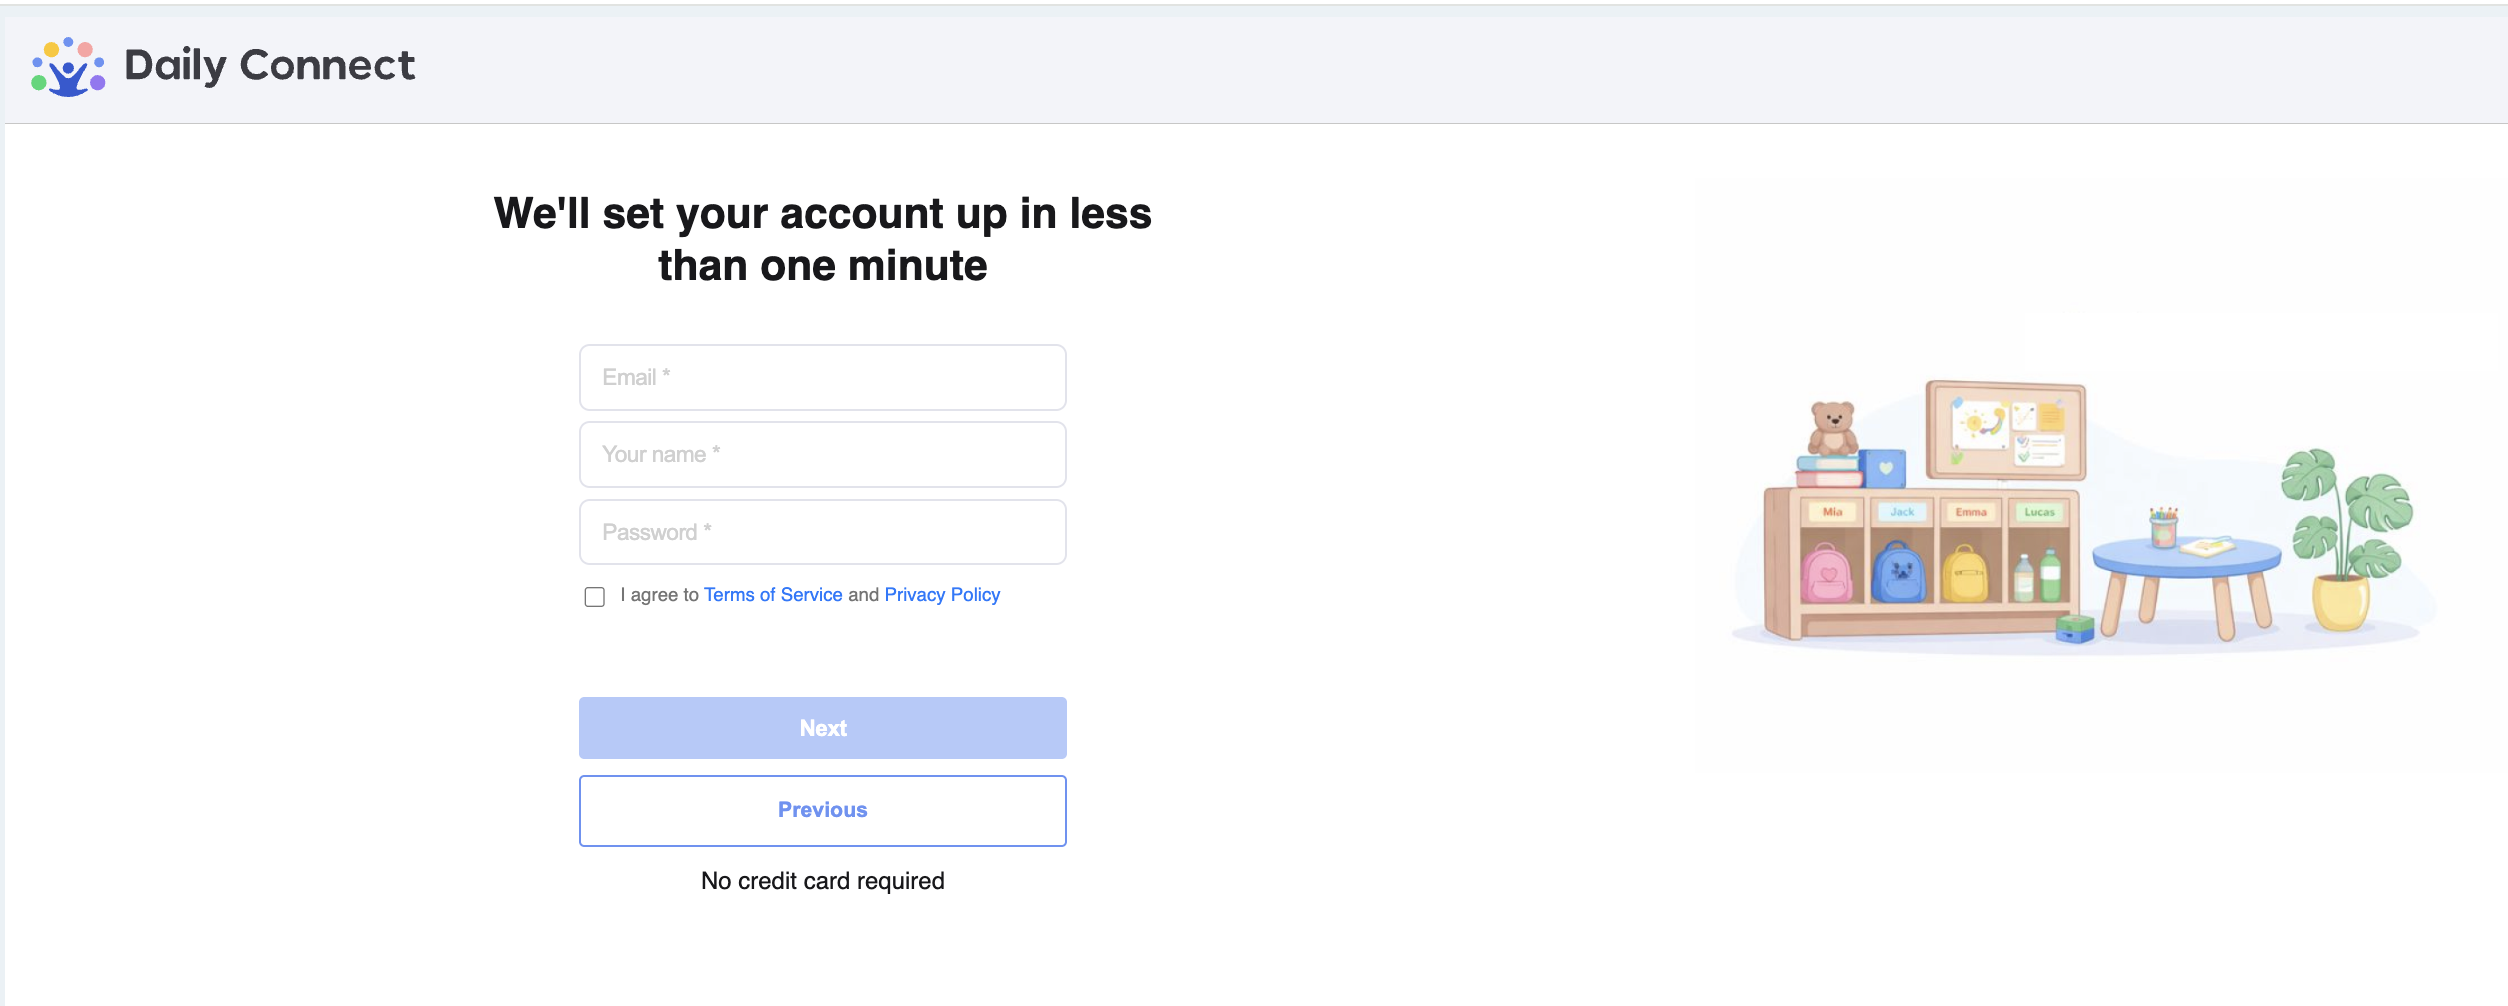Open the Terms of Service link
Screen dimensions: 2508x1006
(x=773, y=595)
